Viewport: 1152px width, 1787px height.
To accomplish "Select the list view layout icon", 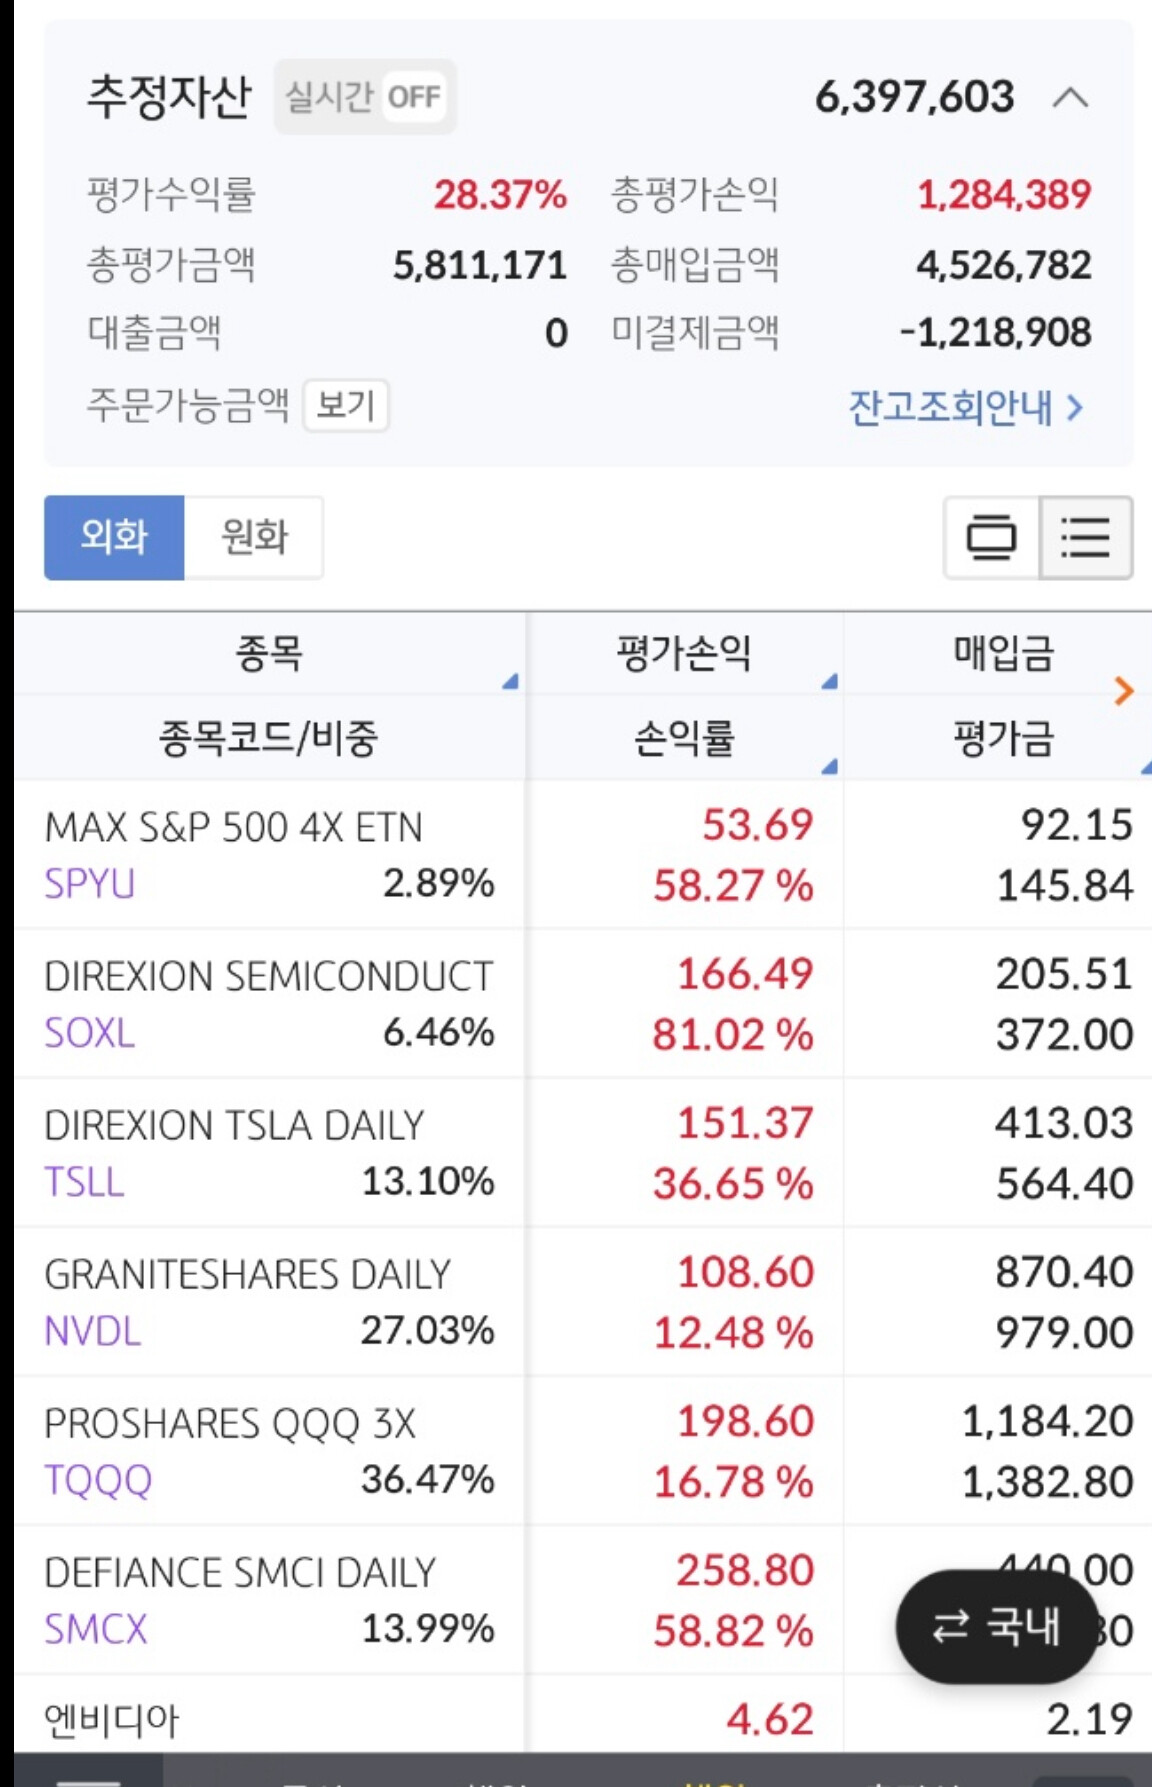I will 1085,537.
